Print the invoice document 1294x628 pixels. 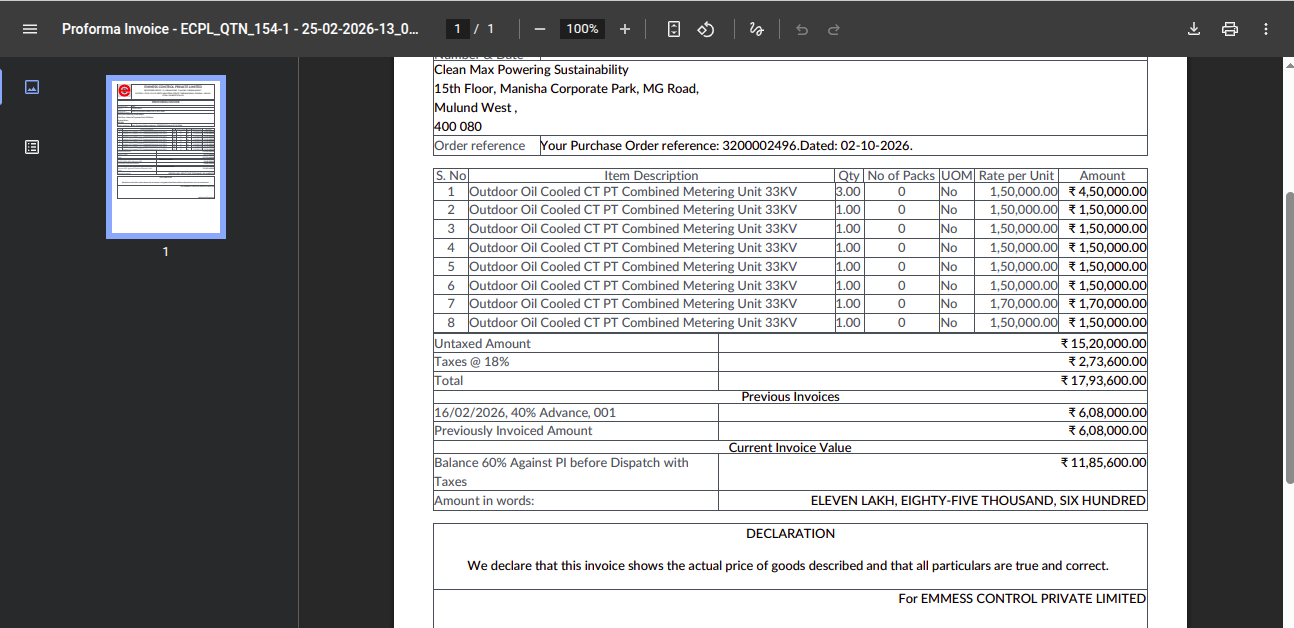pyautogui.click(x=1230, y=29)
